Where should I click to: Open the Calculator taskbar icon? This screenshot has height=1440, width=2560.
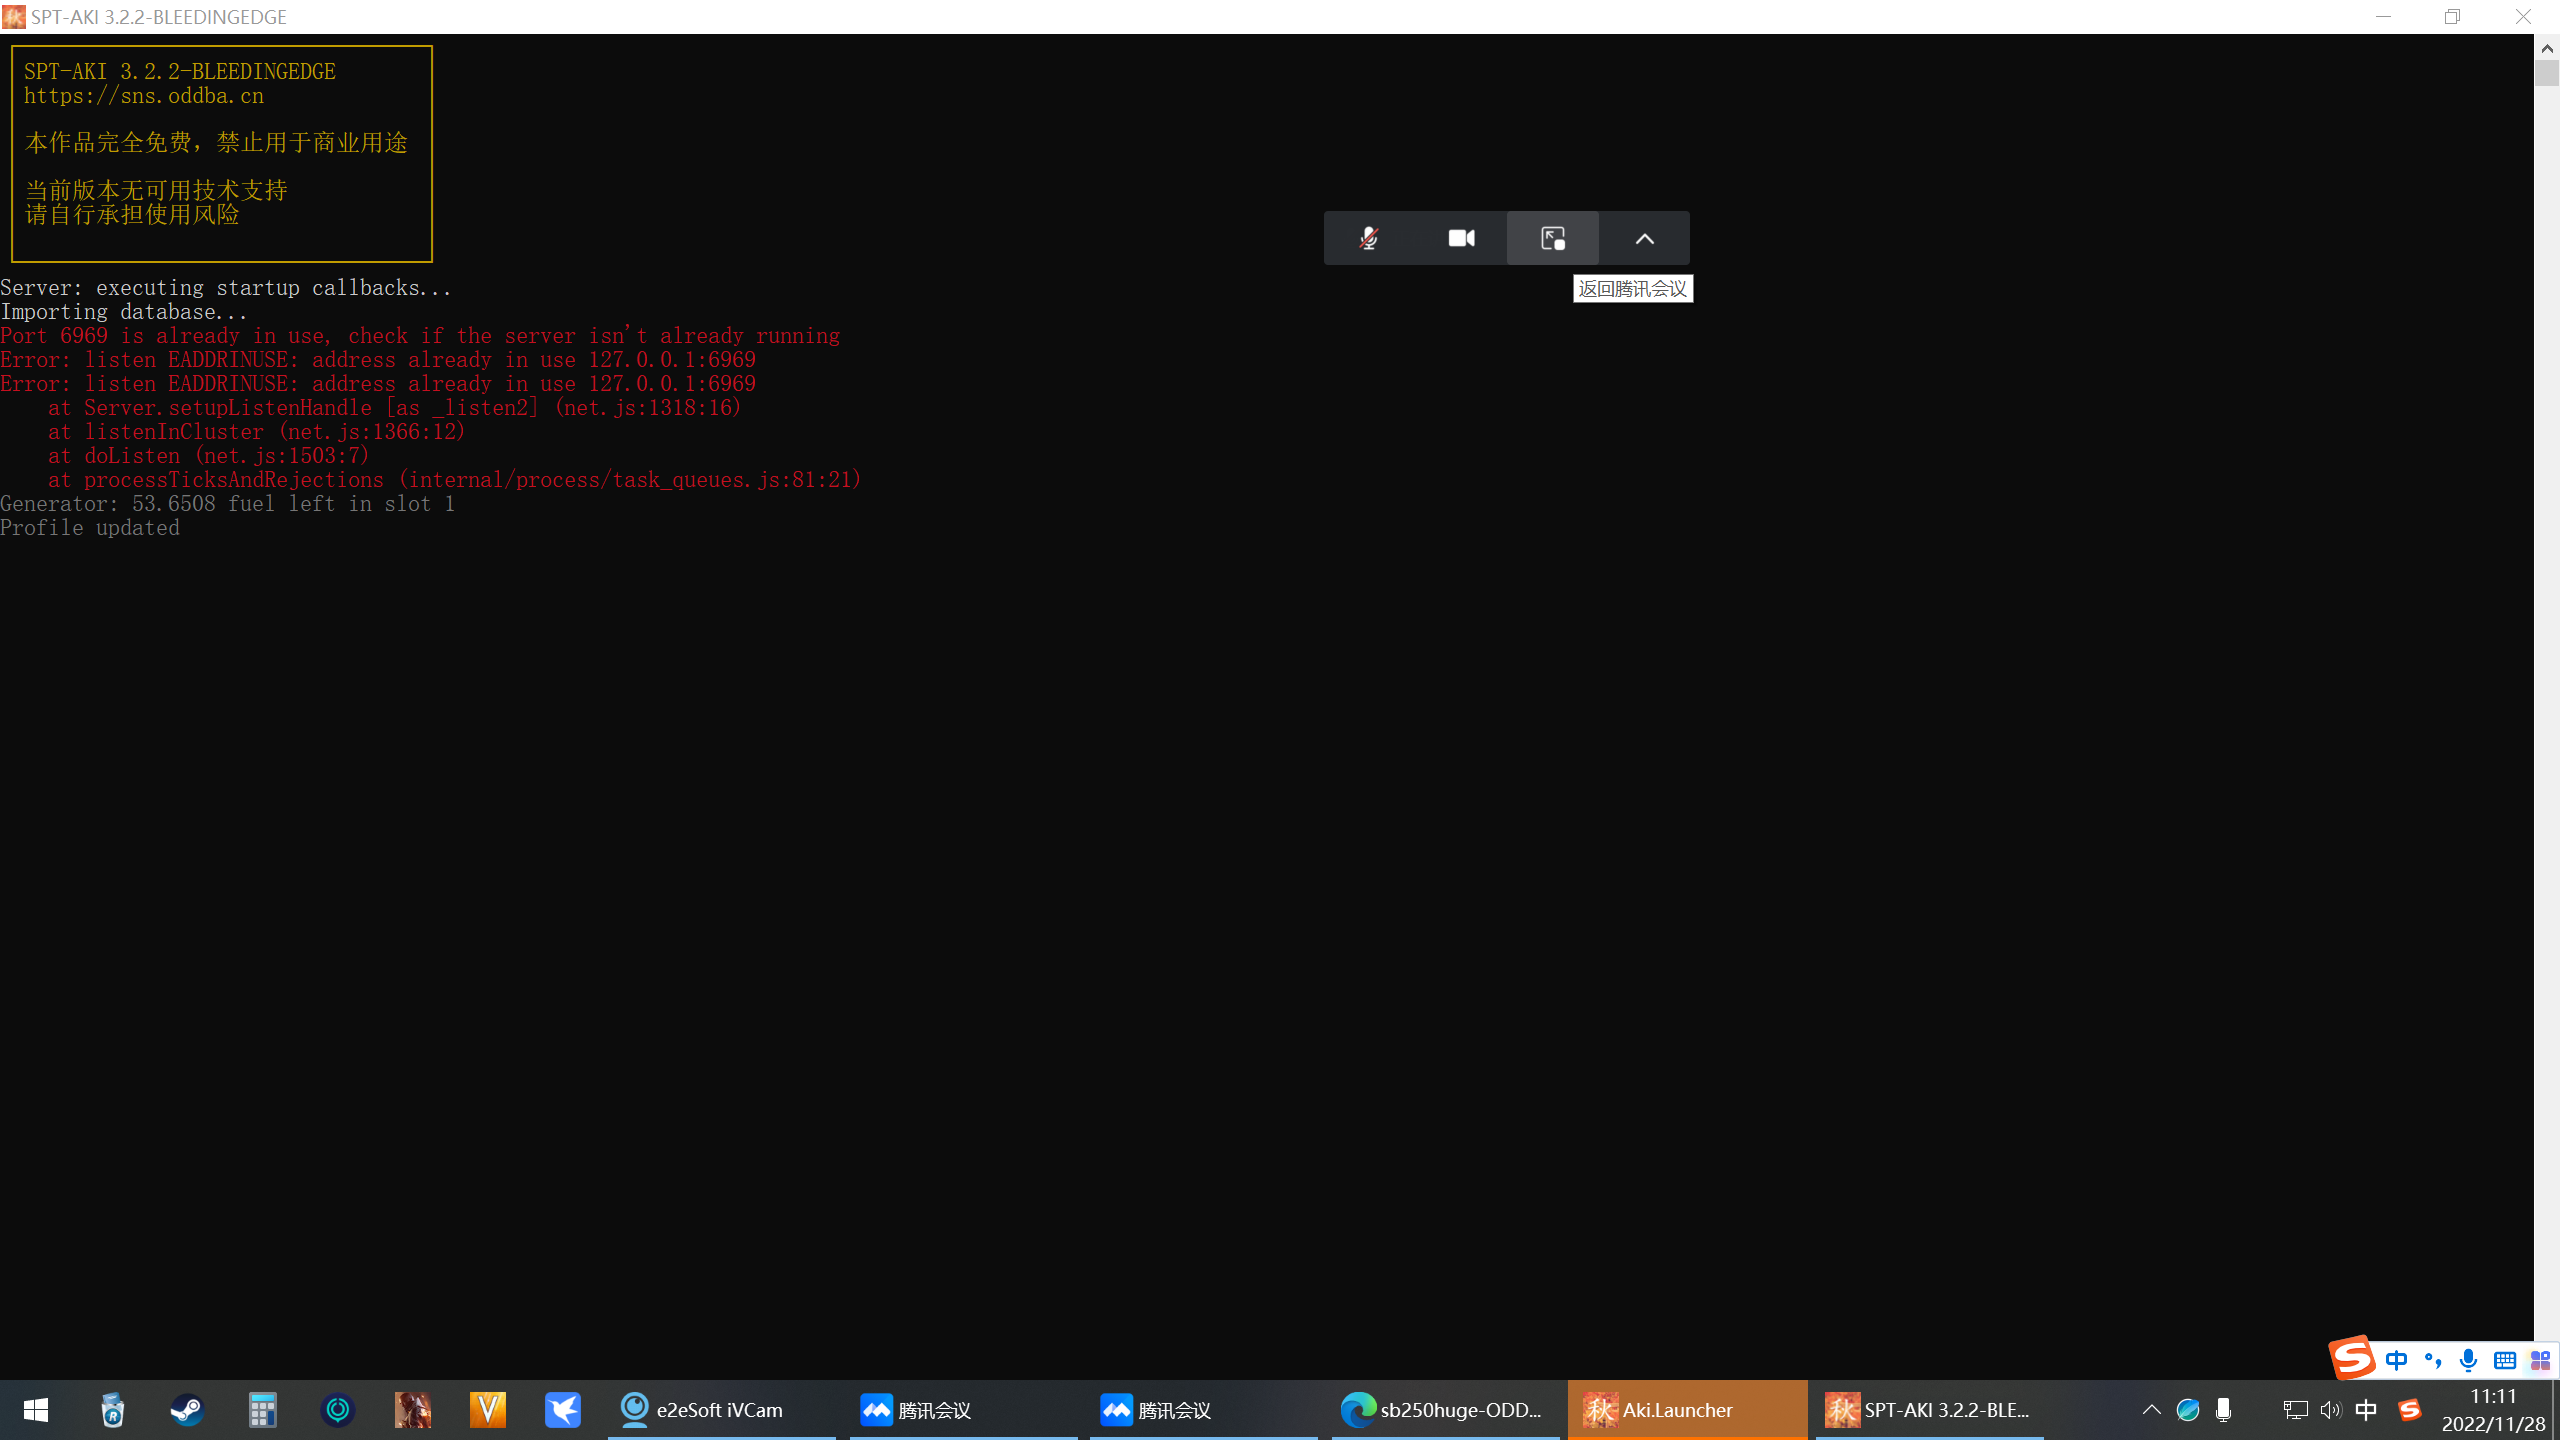[262, 1410]
